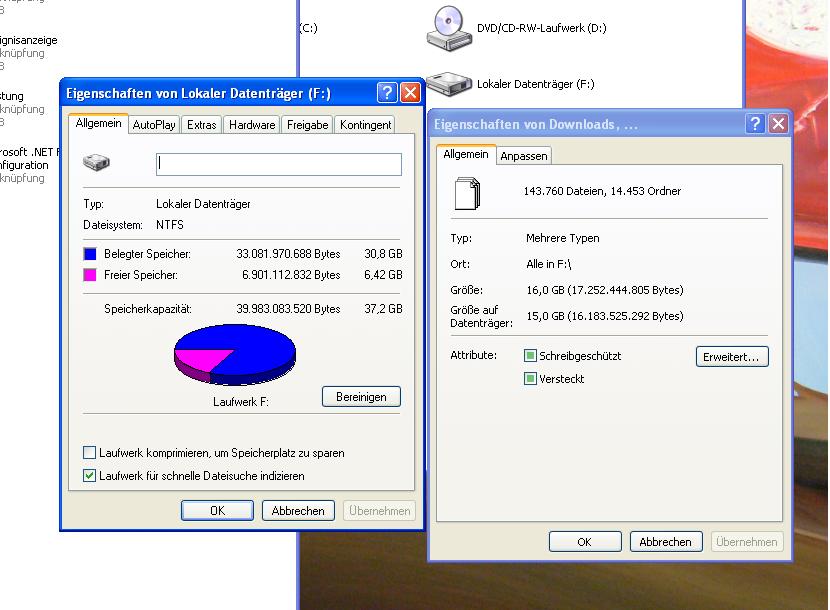Switch to the Hardware tab
Screen dimensions: 830x610
tap(252, 125)
